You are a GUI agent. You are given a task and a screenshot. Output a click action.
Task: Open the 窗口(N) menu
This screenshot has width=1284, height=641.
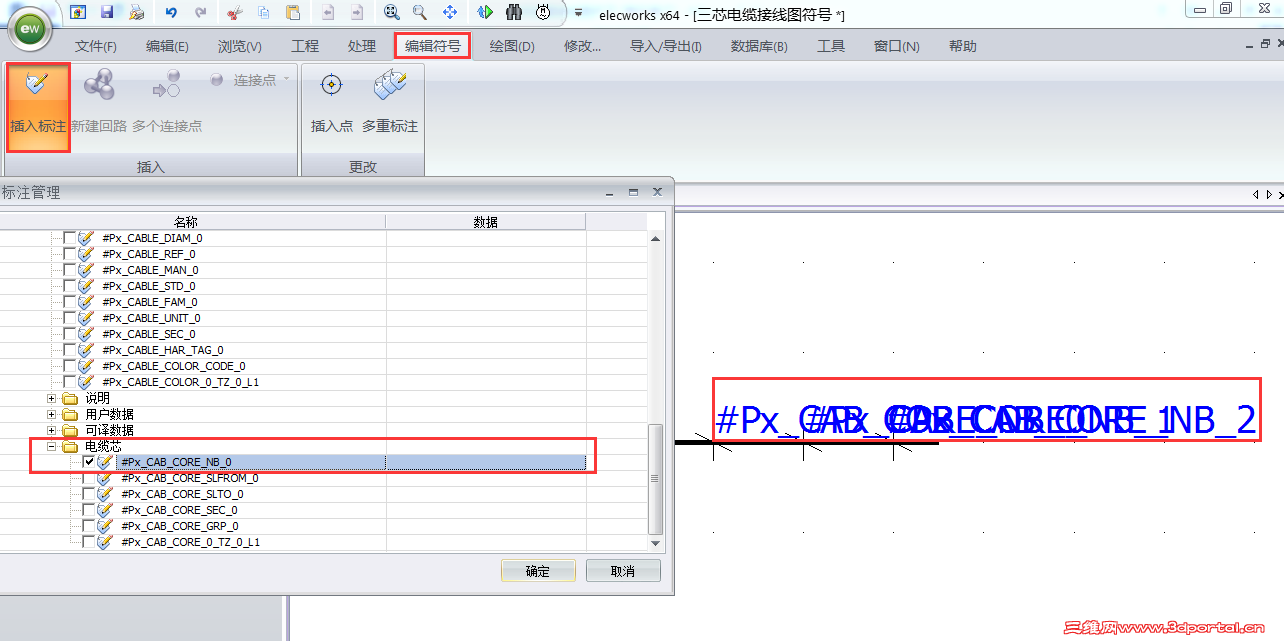pyautogui.click(x=896, y=46)
